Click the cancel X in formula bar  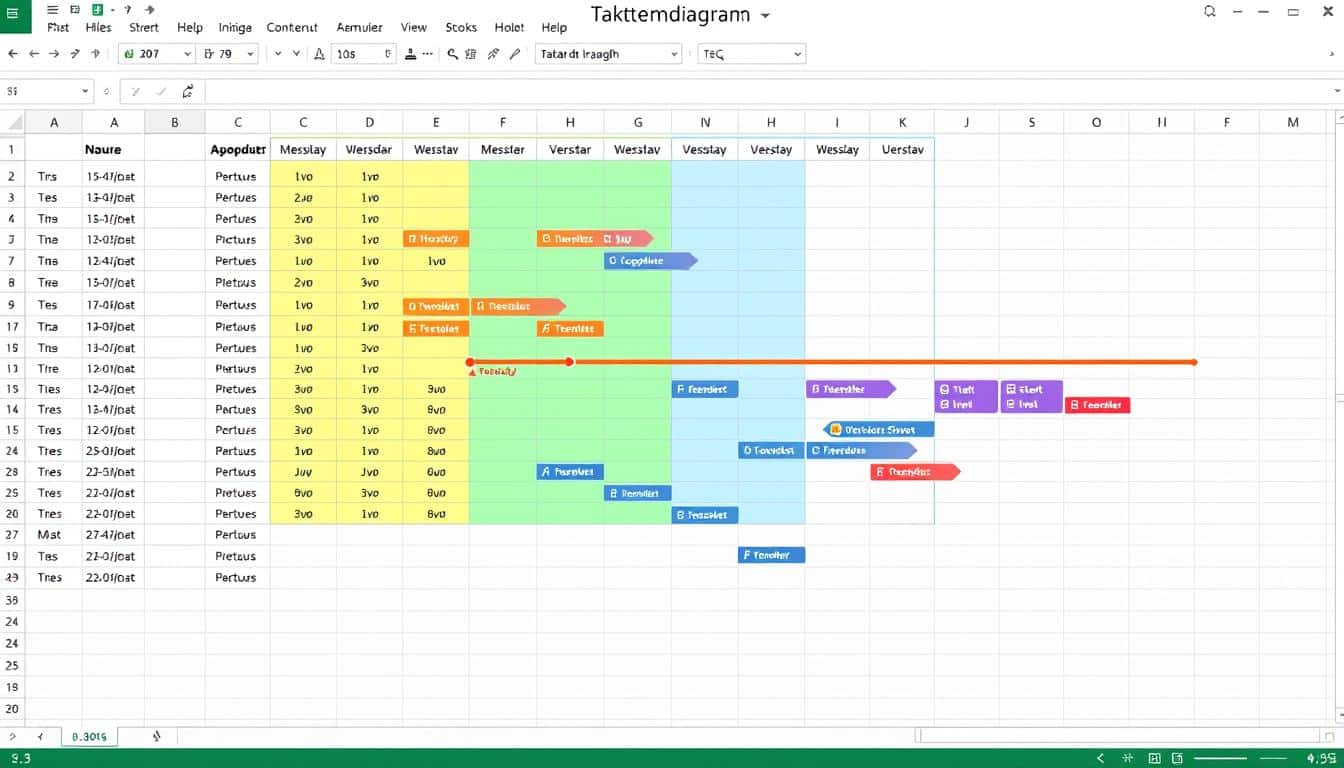coord(137,91)
